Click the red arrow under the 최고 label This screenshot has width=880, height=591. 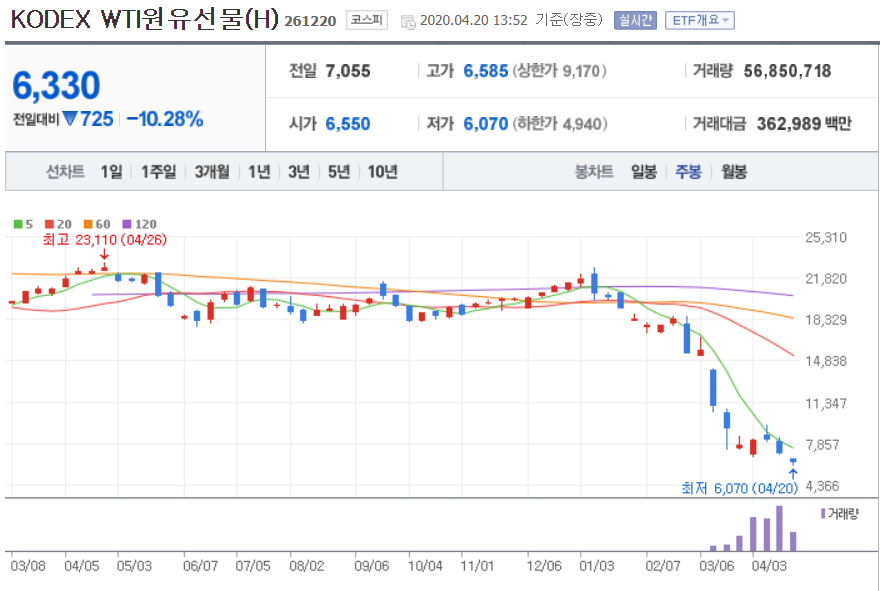tap(104, 254)
